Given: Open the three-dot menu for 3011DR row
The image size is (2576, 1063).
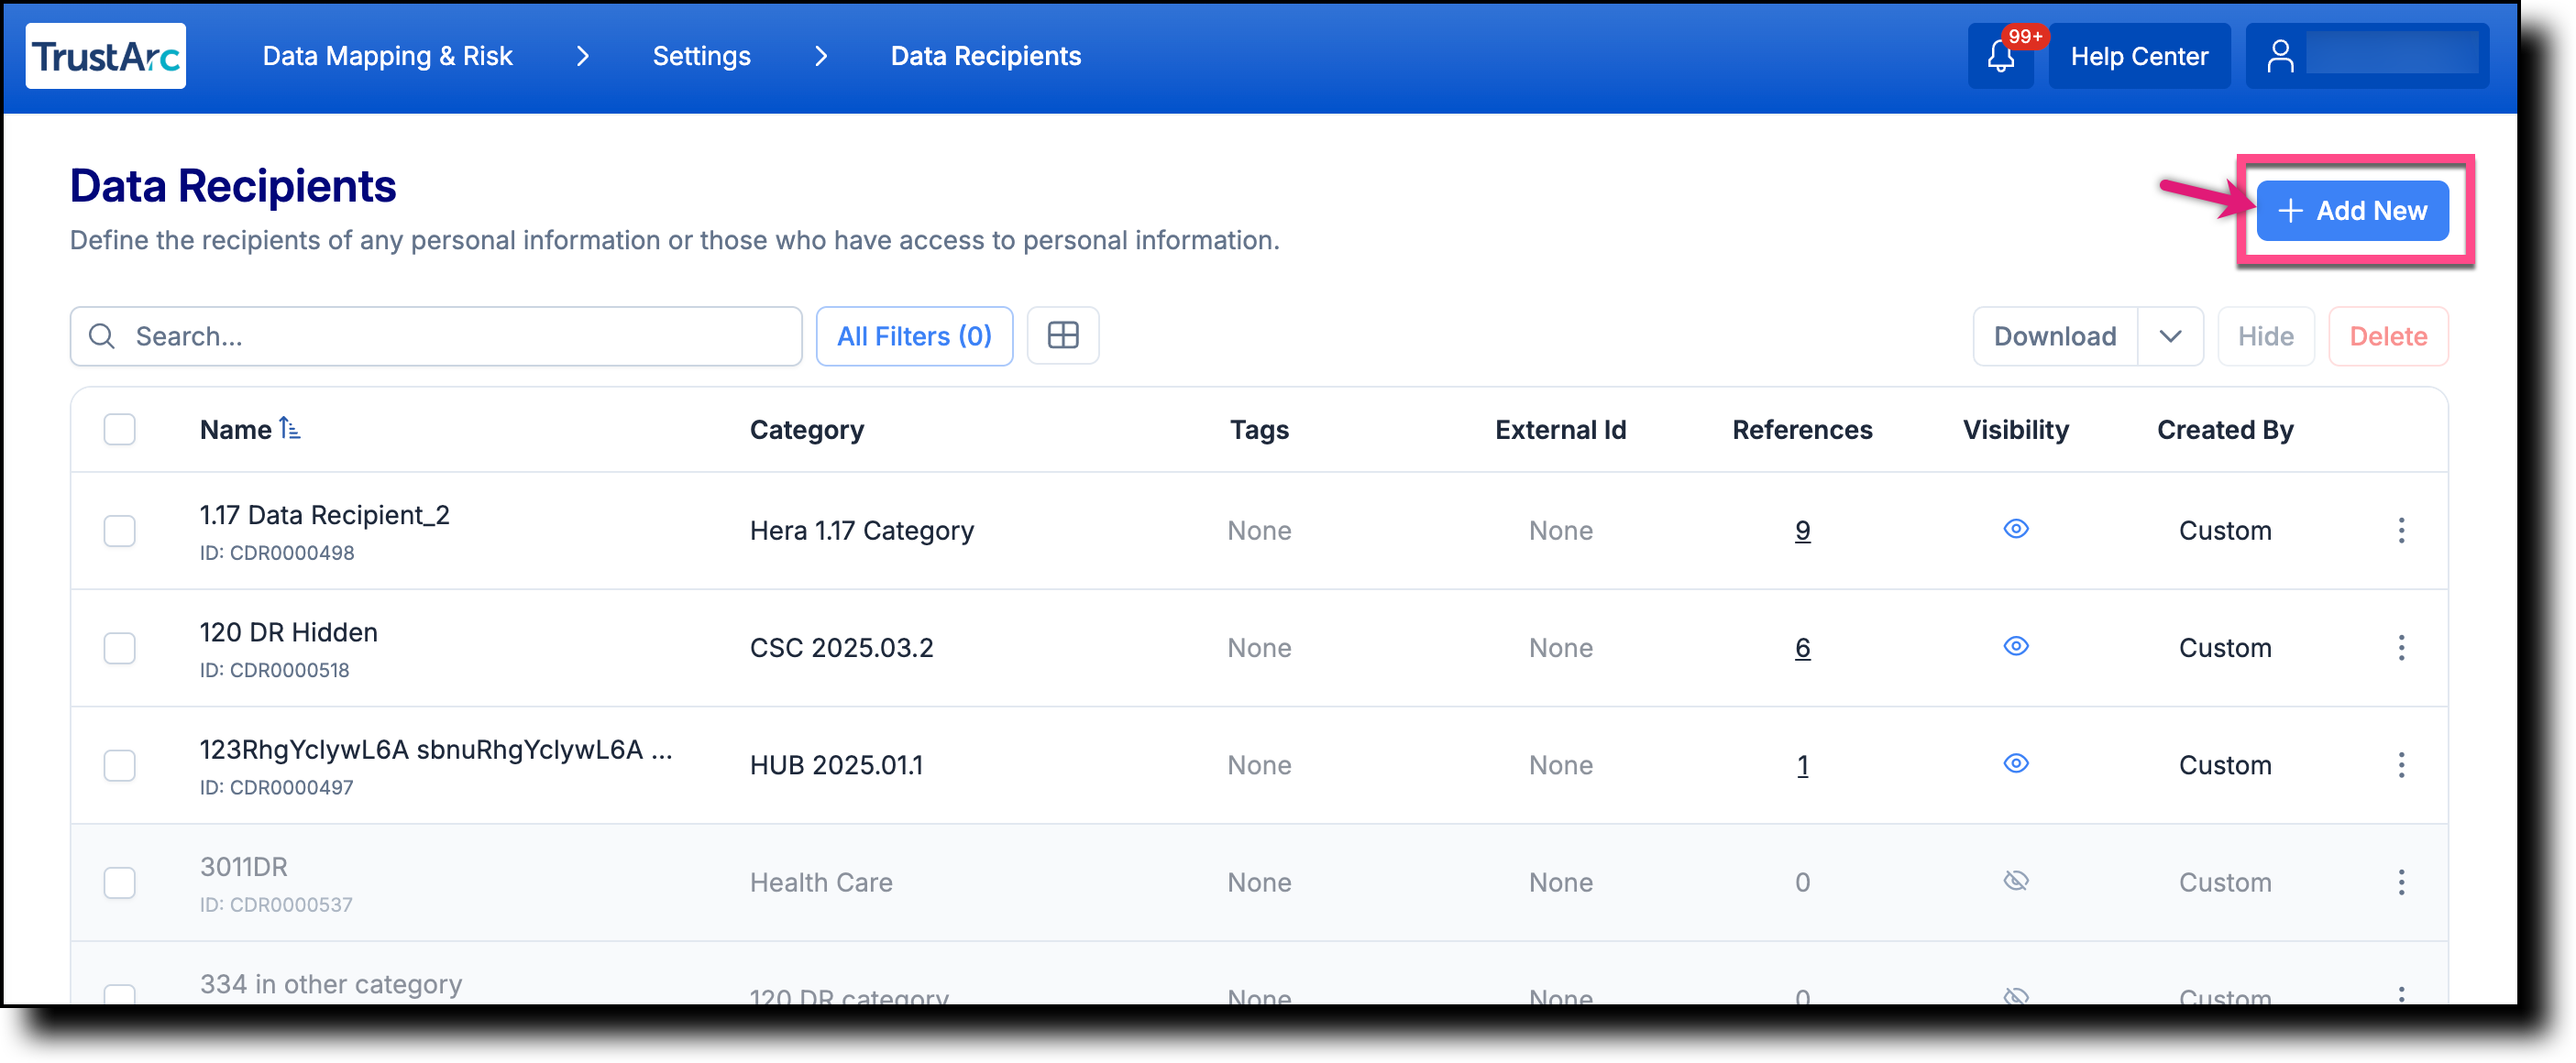Looking at the screenshot, I should [2402, 882].
